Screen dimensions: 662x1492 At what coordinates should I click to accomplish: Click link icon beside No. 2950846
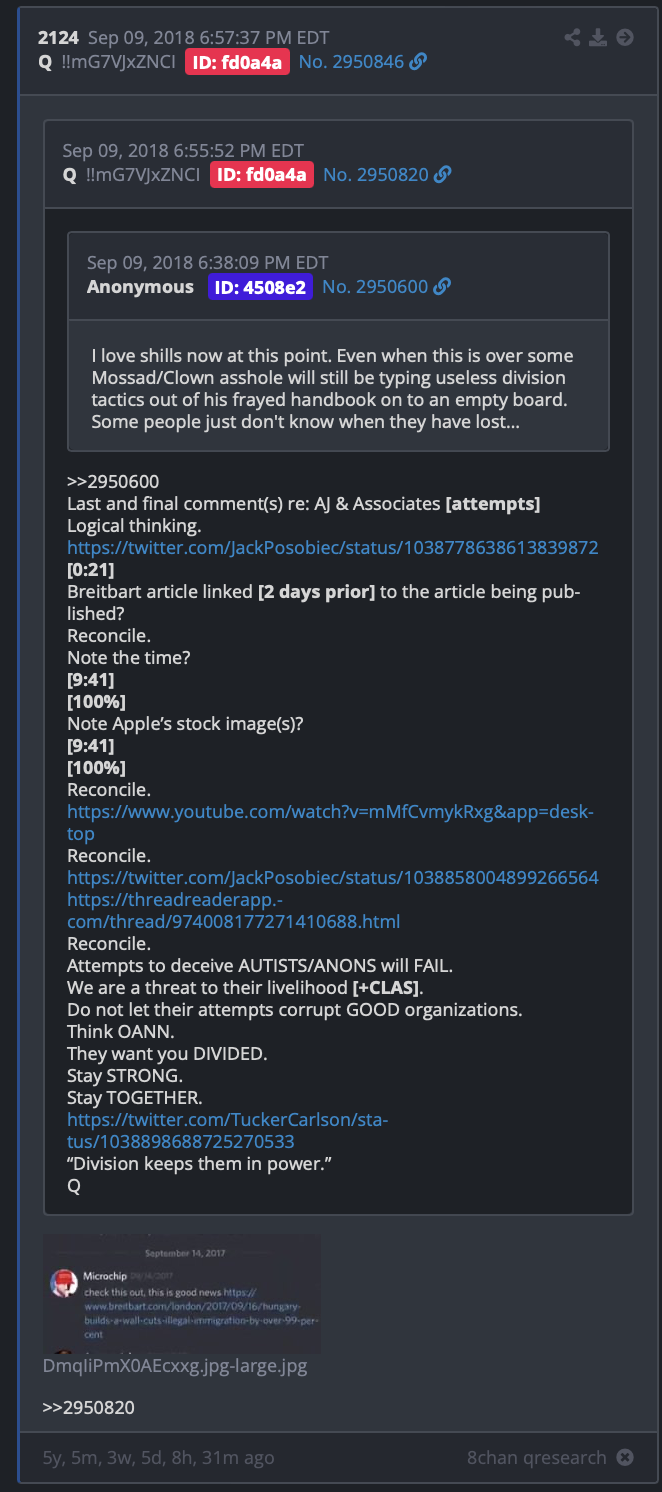(419, 62)
